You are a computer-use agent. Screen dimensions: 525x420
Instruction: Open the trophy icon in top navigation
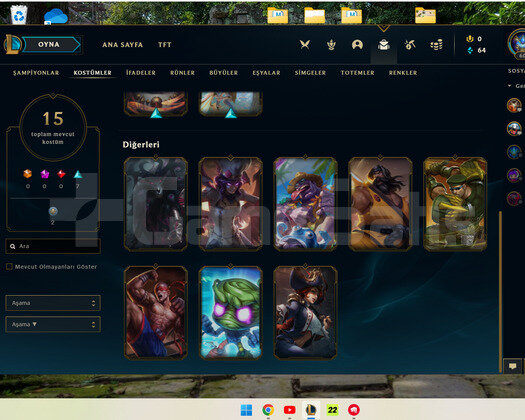(x=331, y=45)
